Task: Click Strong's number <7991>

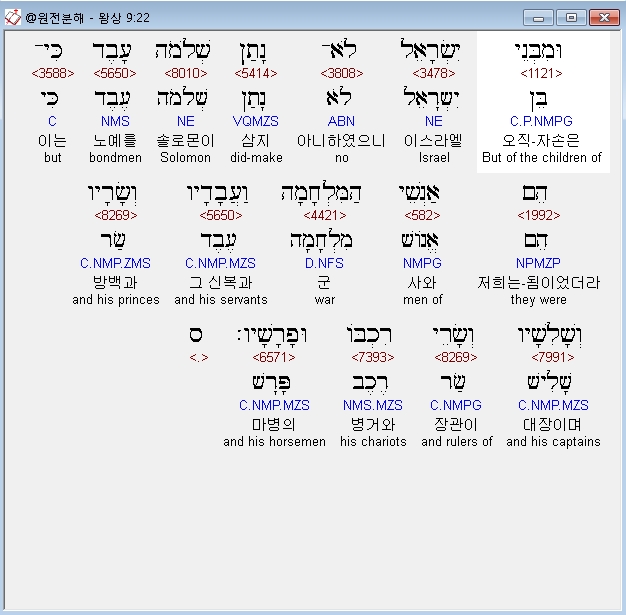Action: pyautogui.click(x=553, y=357)
